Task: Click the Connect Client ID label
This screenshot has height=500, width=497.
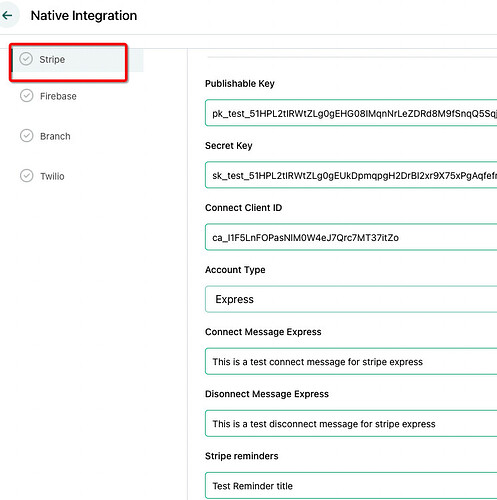Action: click(243, 208)
